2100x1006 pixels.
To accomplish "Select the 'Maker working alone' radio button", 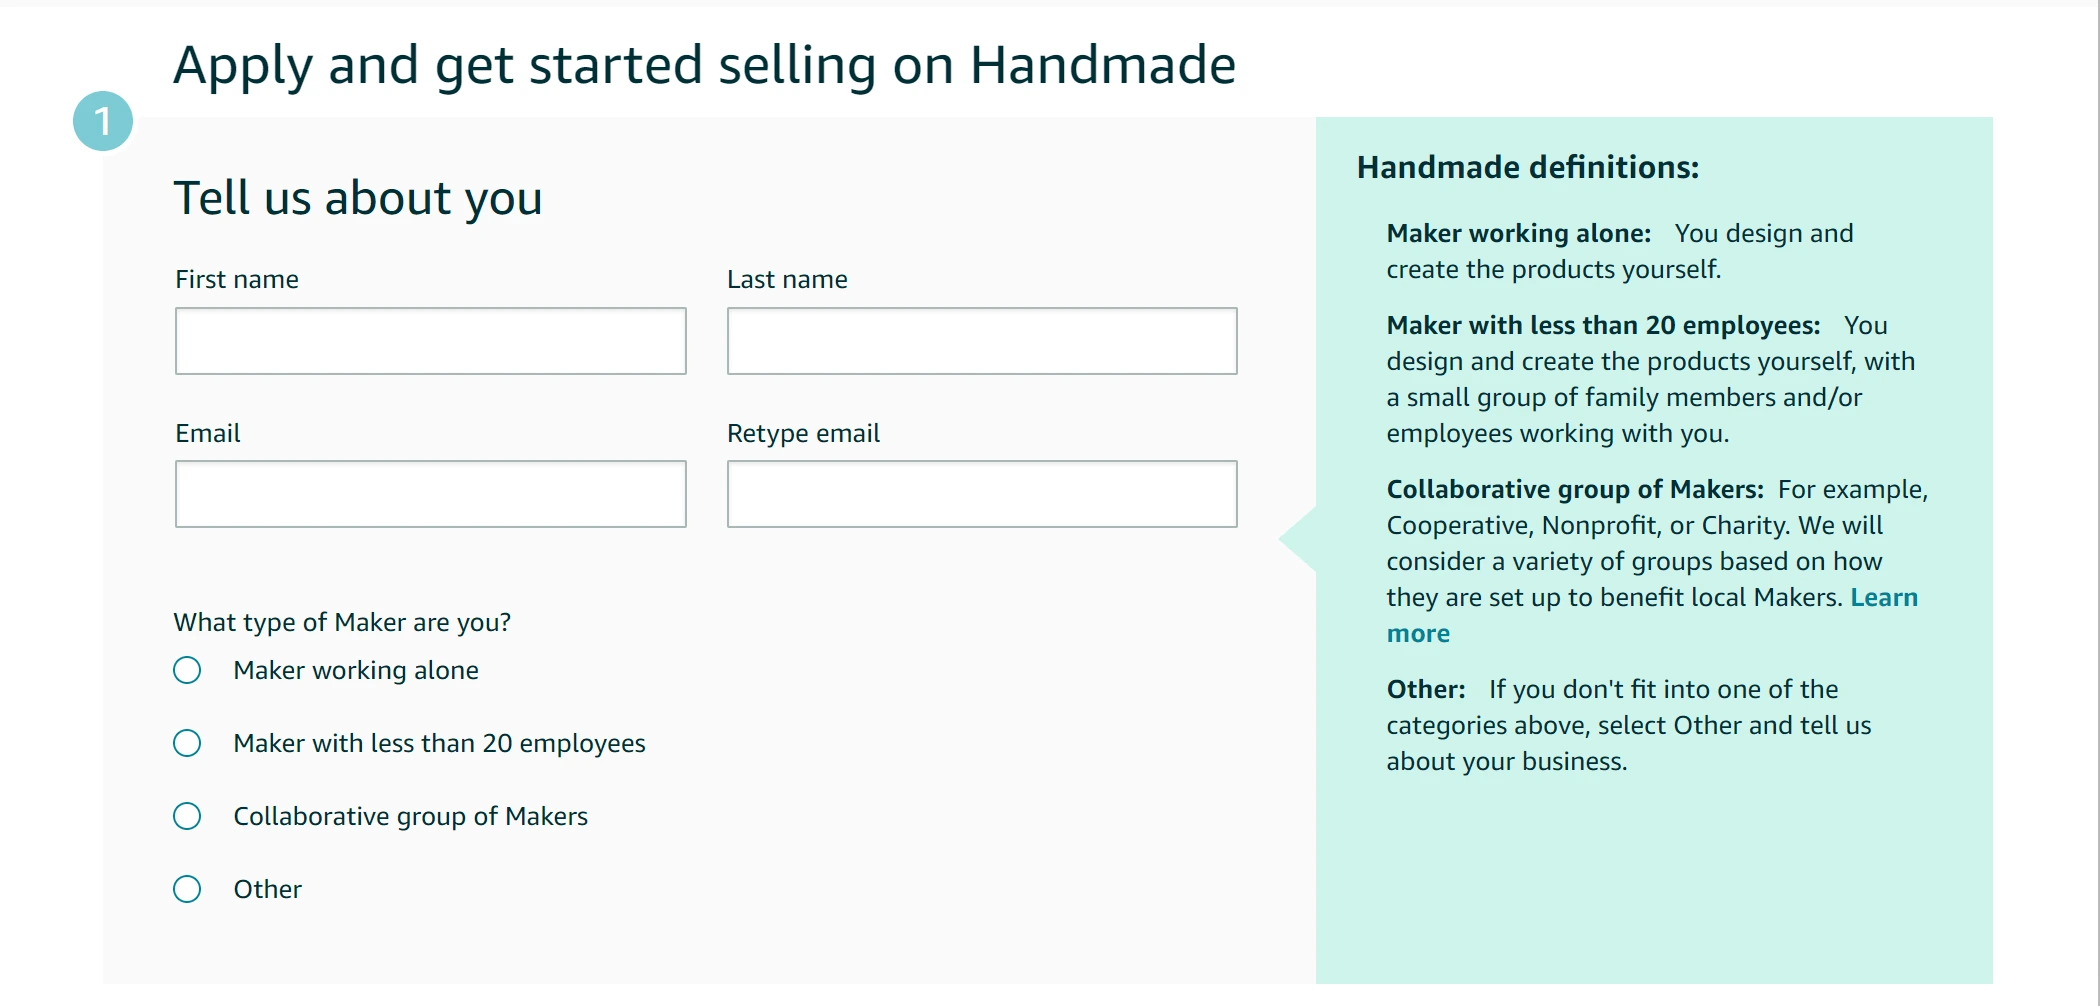I will pyautogui.click(x=187, y=670).
